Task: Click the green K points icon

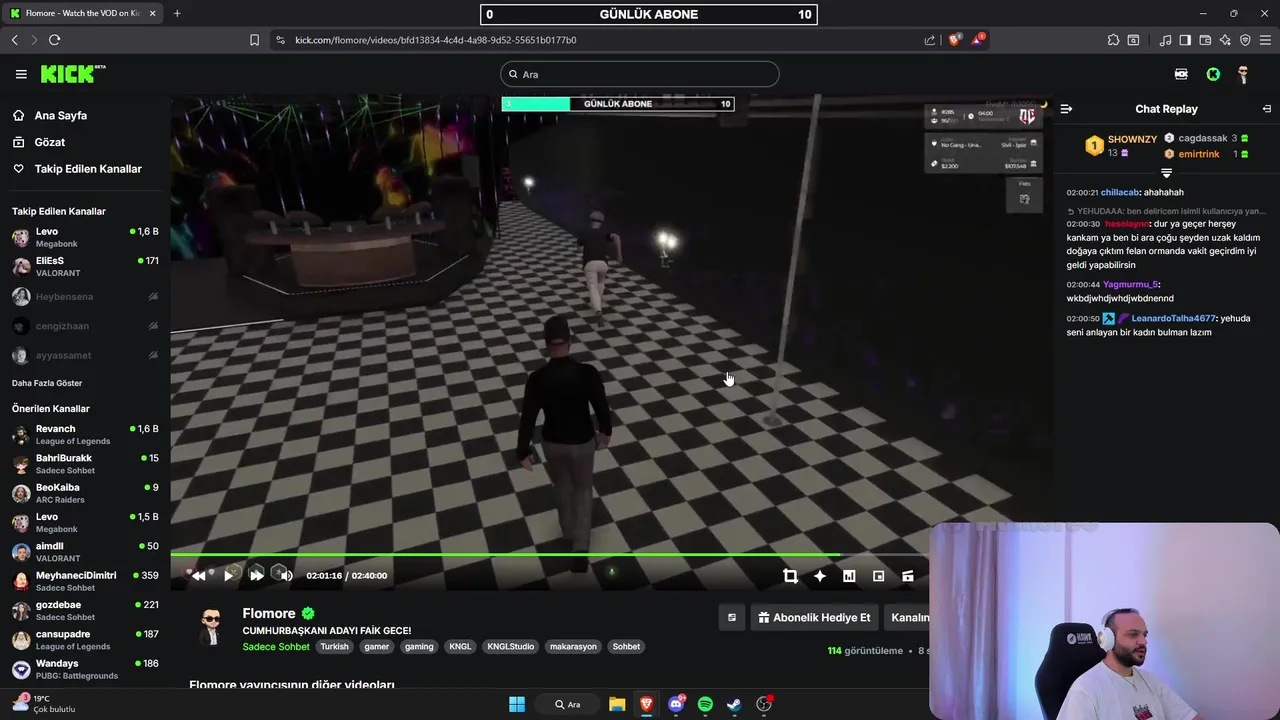Action: [x=1213, y=74]
